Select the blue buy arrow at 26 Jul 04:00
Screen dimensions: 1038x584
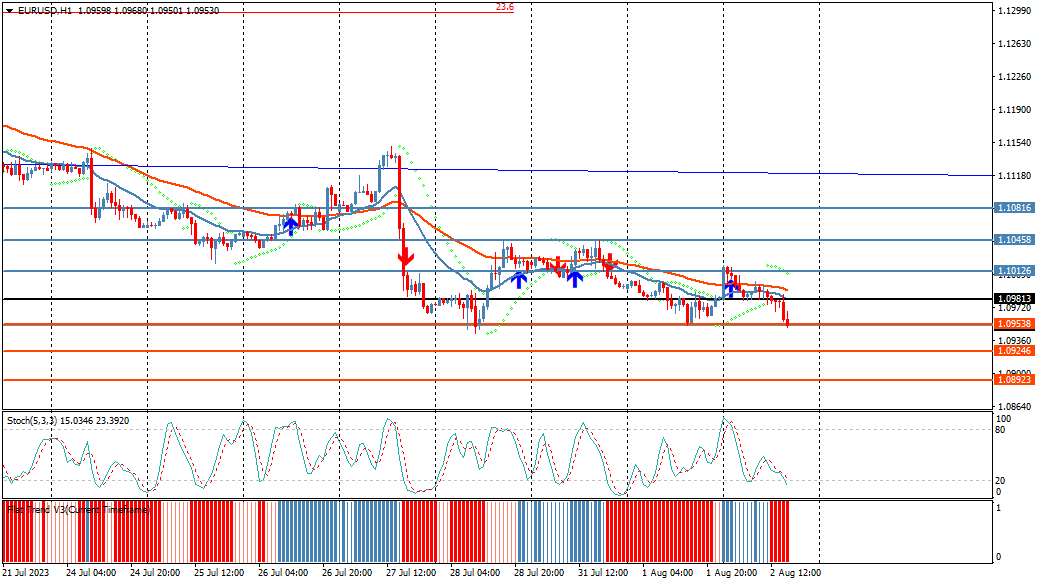pyautogui.click(x=291, y=225)
